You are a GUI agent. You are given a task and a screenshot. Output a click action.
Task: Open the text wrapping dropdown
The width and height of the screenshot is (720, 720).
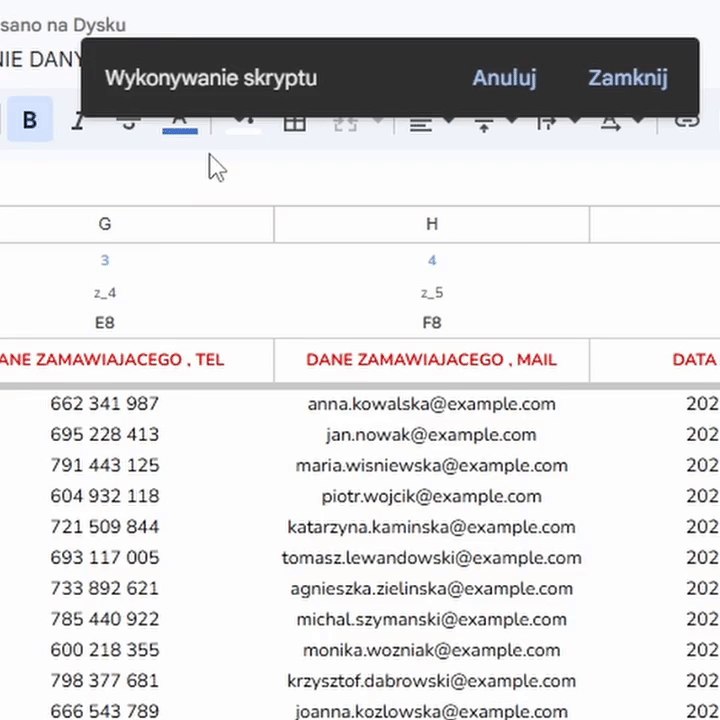coord(555,123)
